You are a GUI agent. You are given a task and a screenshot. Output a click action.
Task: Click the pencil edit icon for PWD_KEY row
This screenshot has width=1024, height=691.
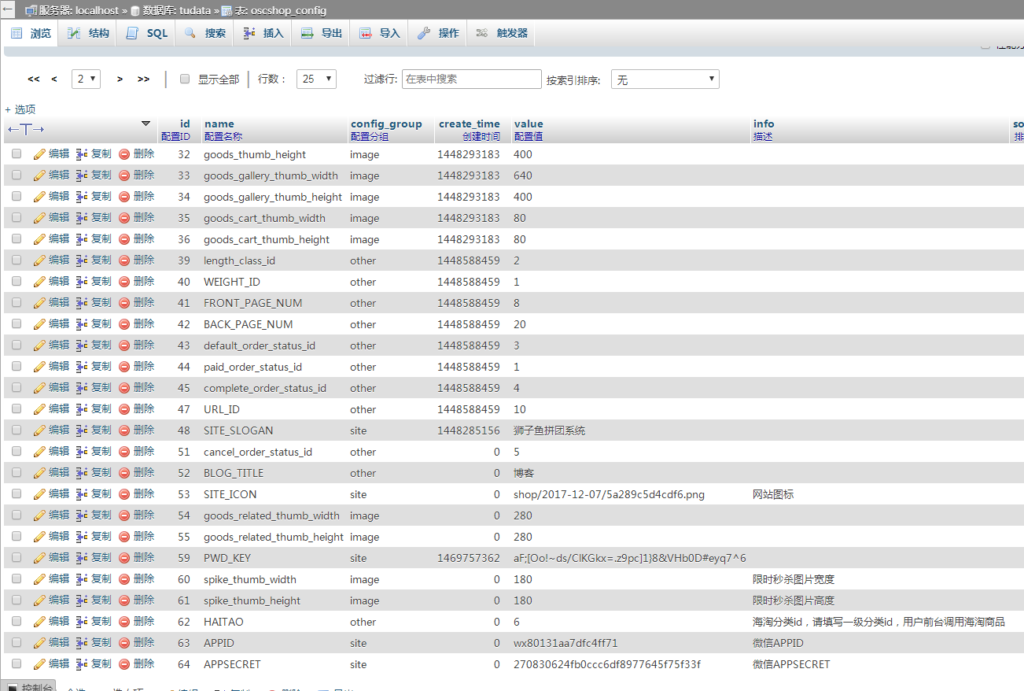pos(40,558)
